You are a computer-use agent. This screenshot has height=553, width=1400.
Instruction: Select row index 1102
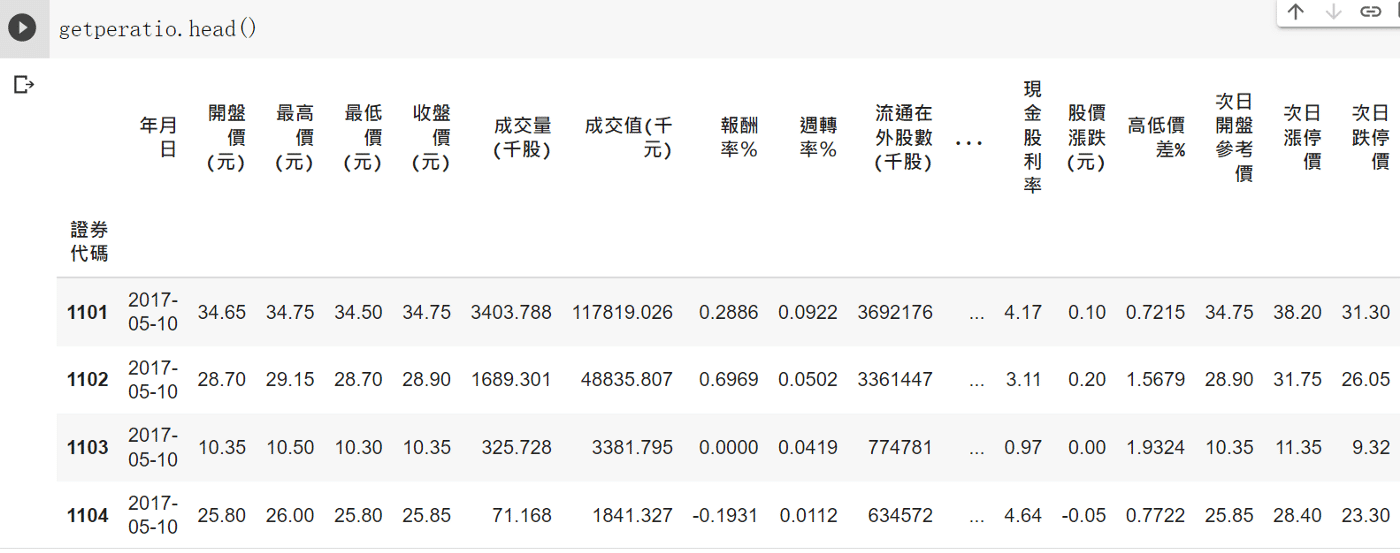[x=87, y=380]
